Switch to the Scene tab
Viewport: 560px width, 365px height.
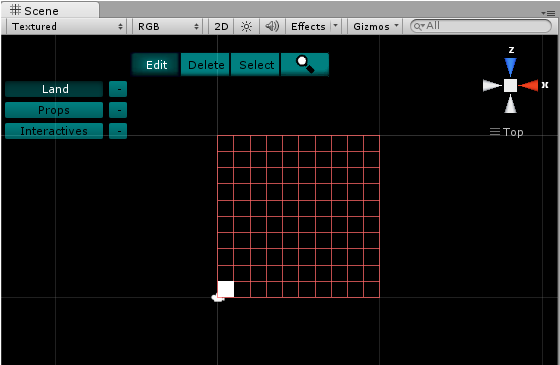point(50,10)
